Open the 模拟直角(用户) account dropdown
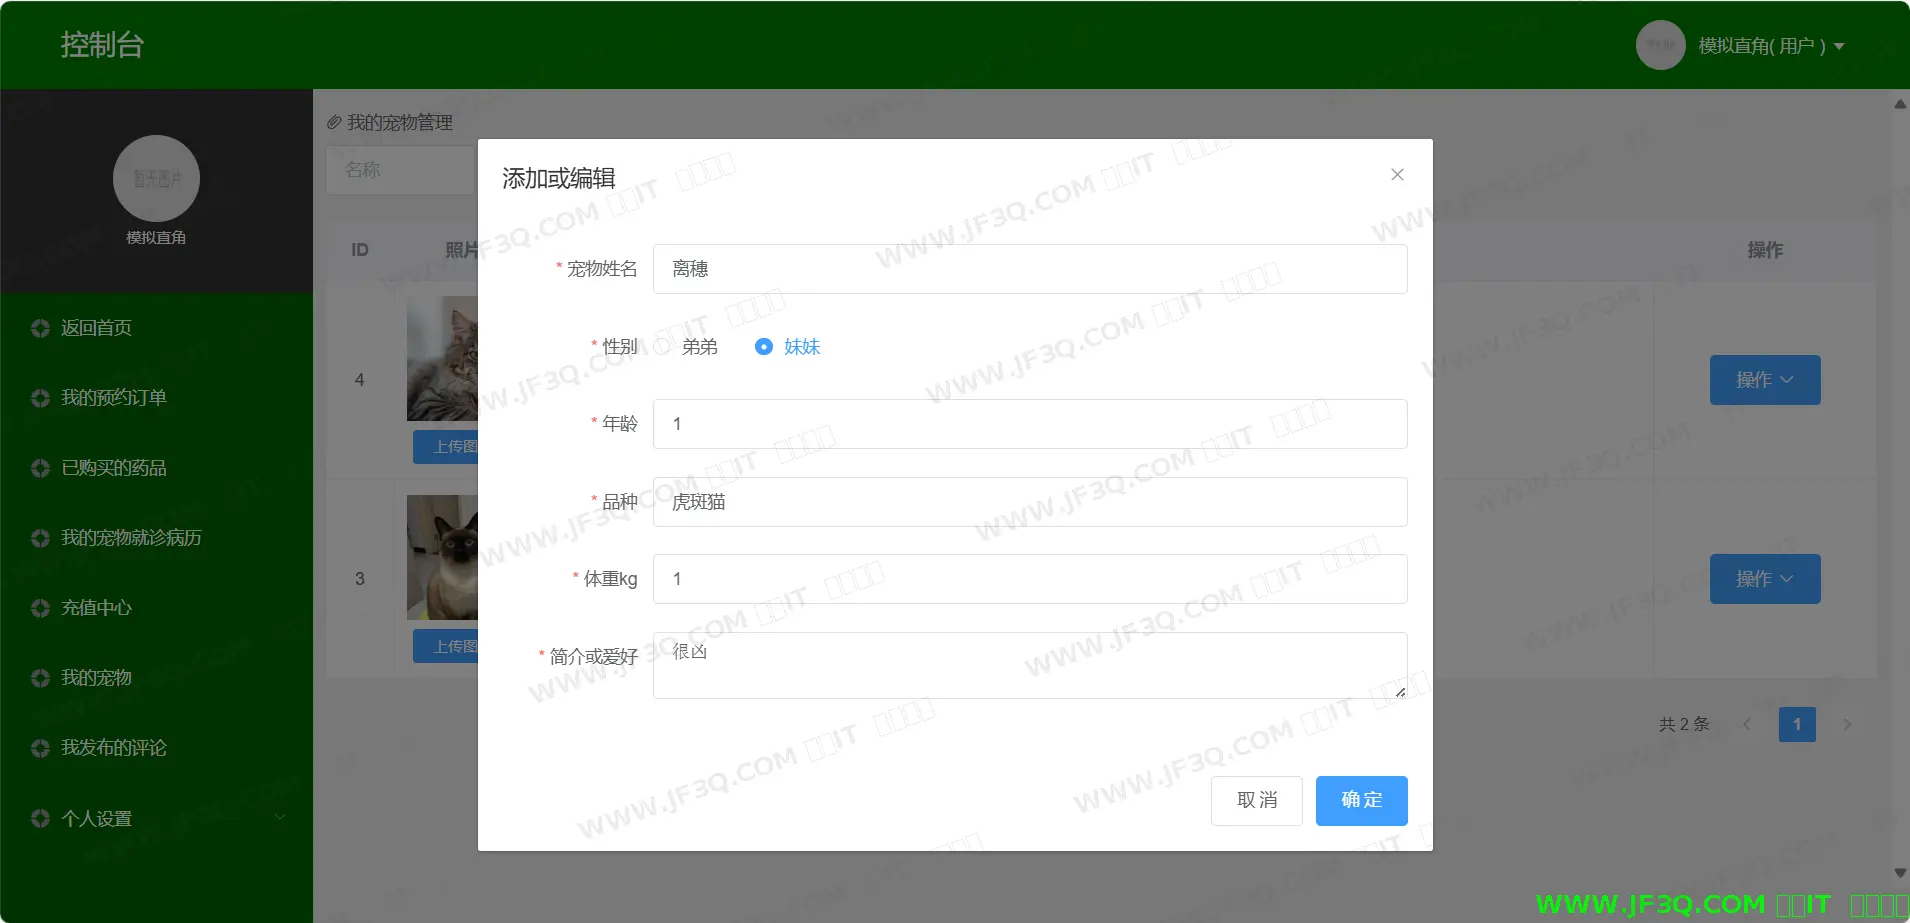 click(x=1771, y=46)
